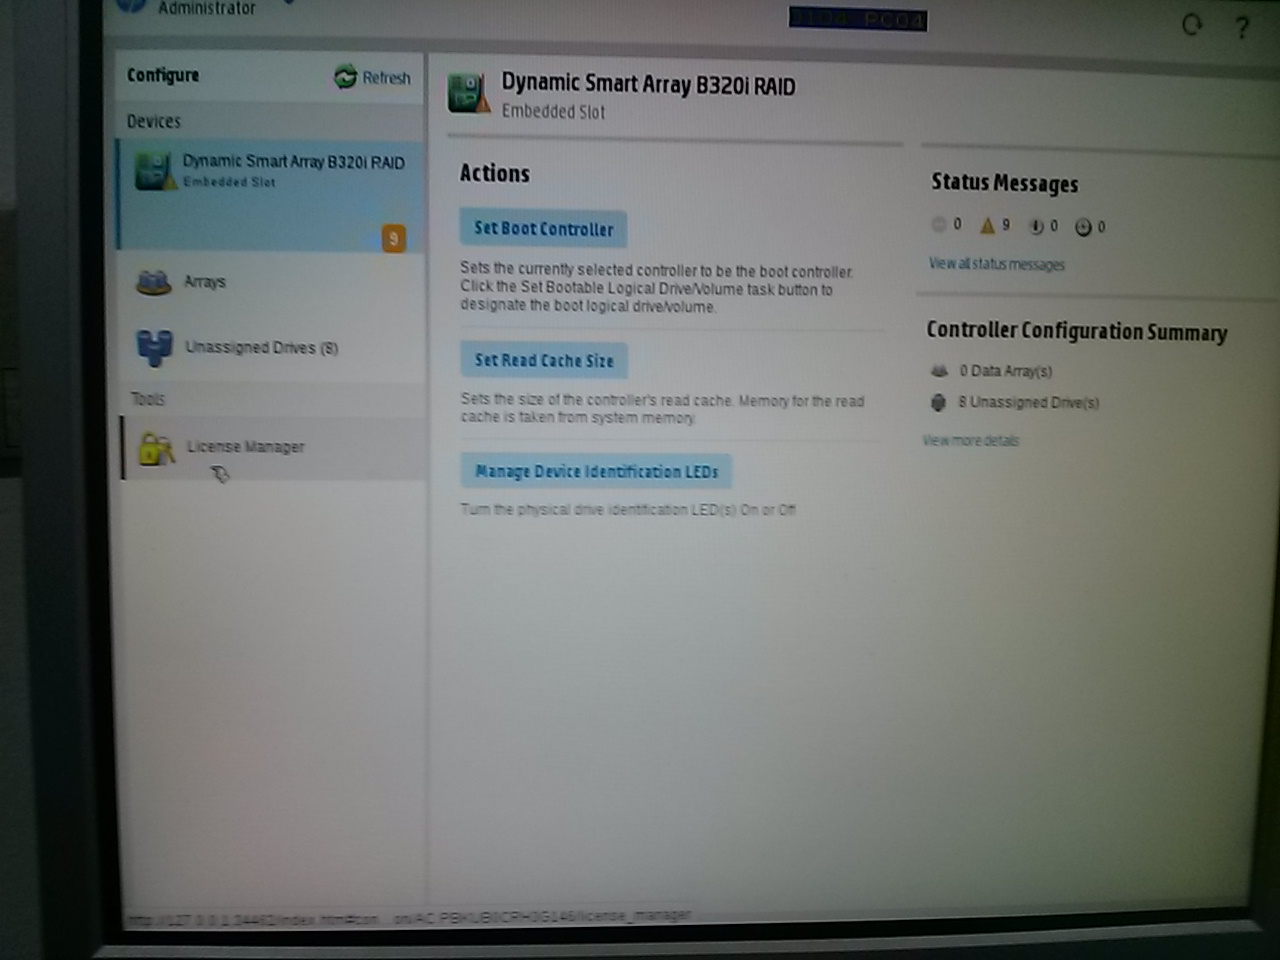The height and width of the screenshot is (960, 1280).
Task: Click the Data Arrays summary icon
Action: 939,371
